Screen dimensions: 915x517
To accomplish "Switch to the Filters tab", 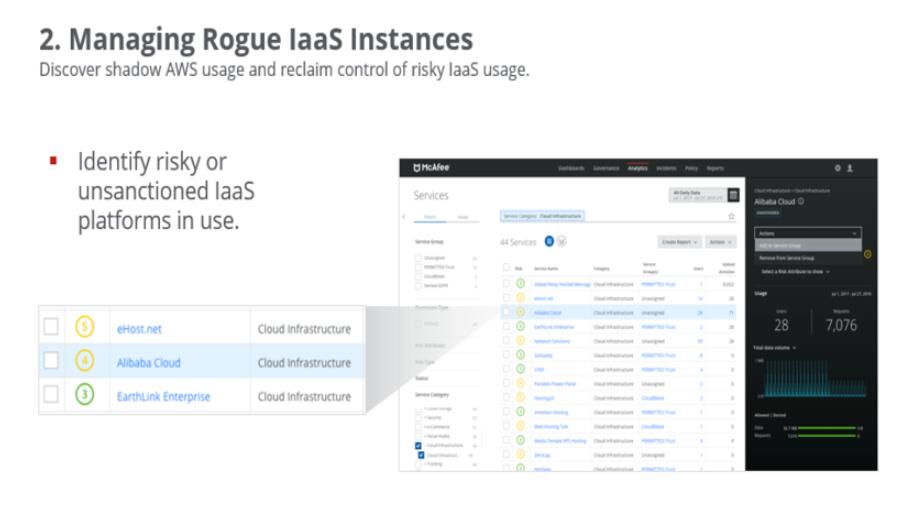I will (430, 217).
